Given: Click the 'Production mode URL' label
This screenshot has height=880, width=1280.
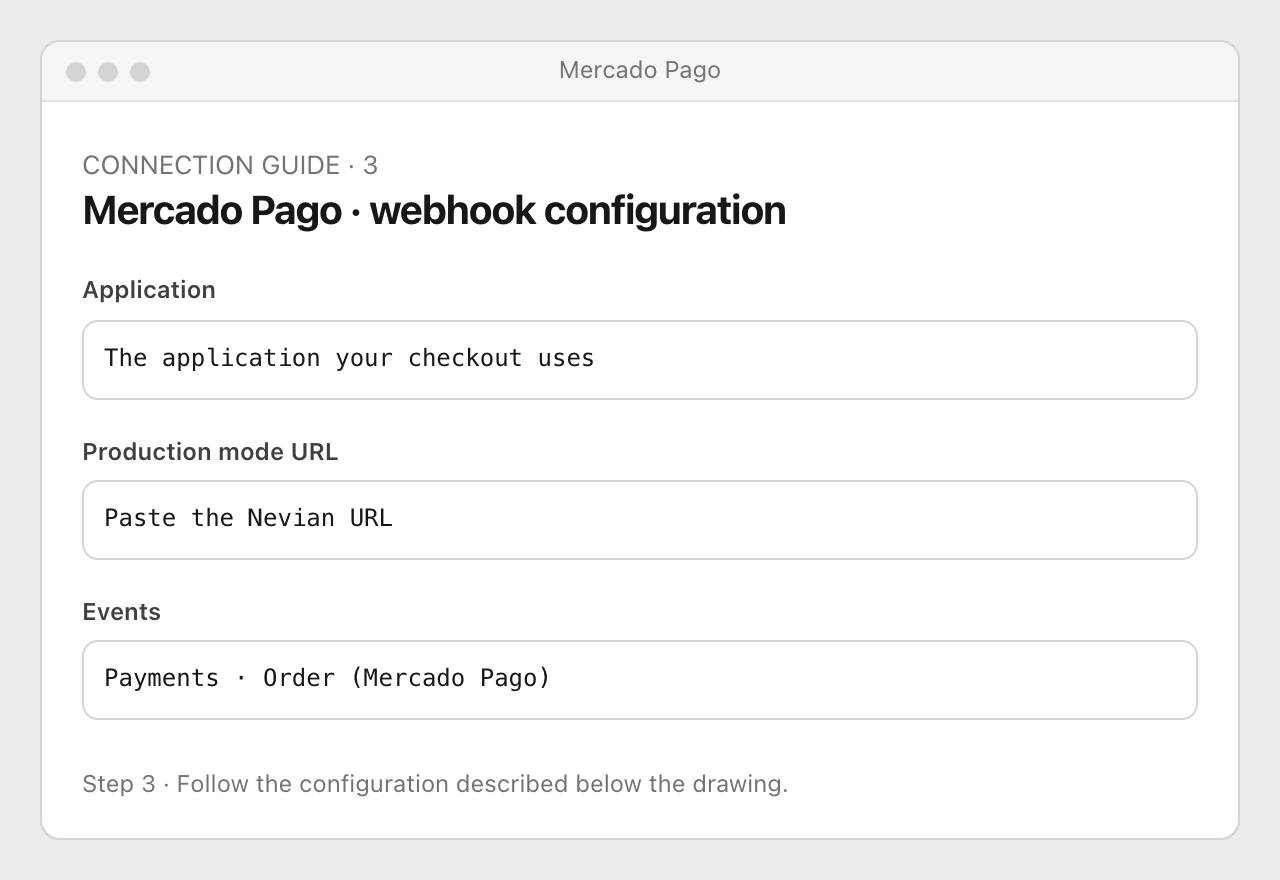Looking at the screenshot, I should coord(210,452).
